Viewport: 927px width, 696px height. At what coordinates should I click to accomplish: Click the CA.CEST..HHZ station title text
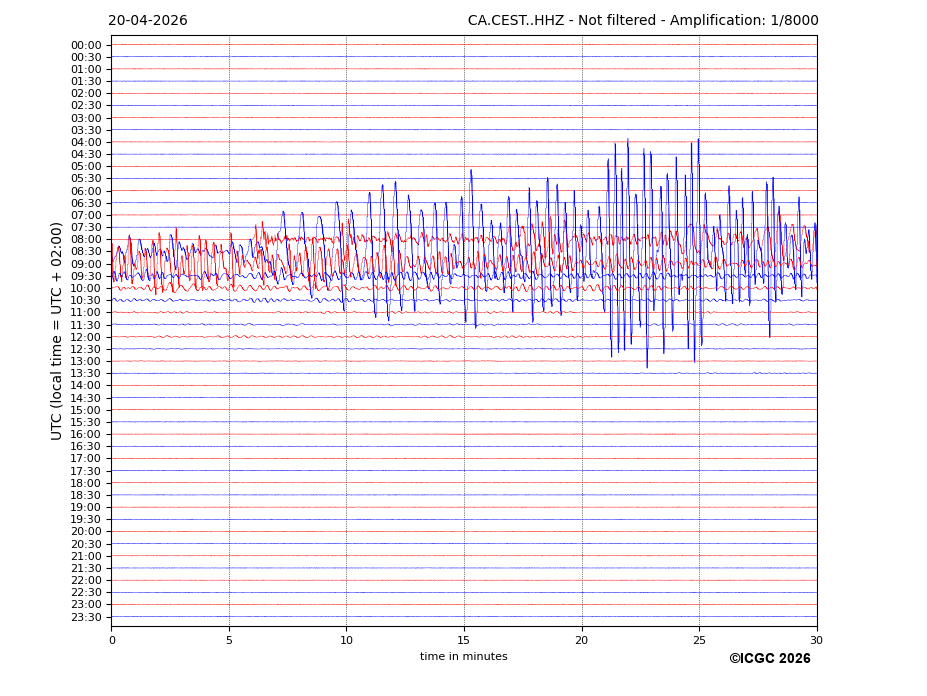click(643, 21)
